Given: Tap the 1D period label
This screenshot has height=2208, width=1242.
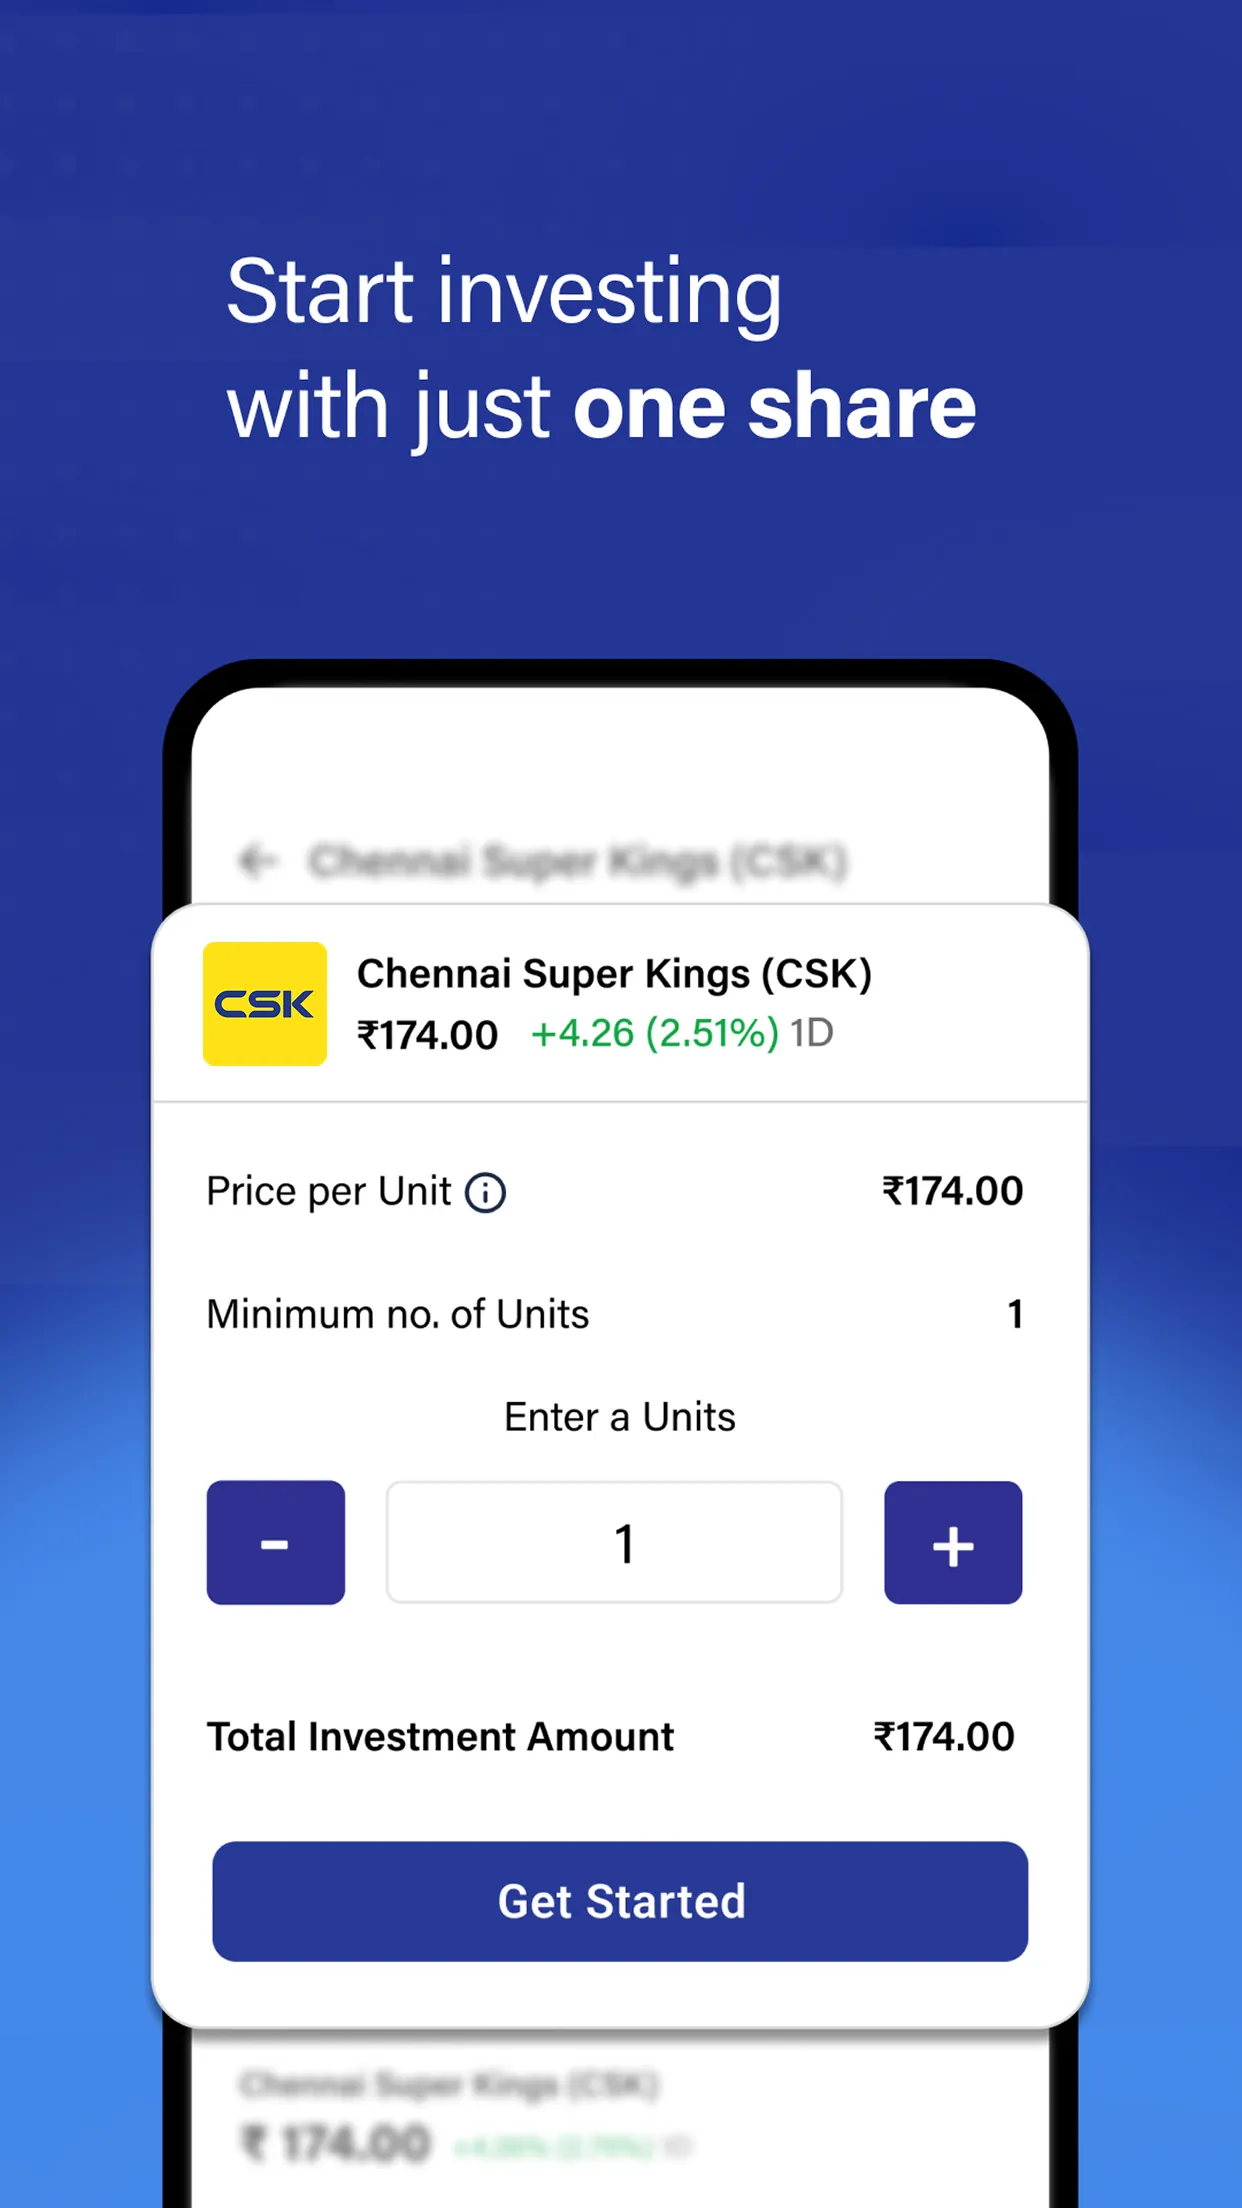Looking at the screenshot, I should coord(812,1033).
